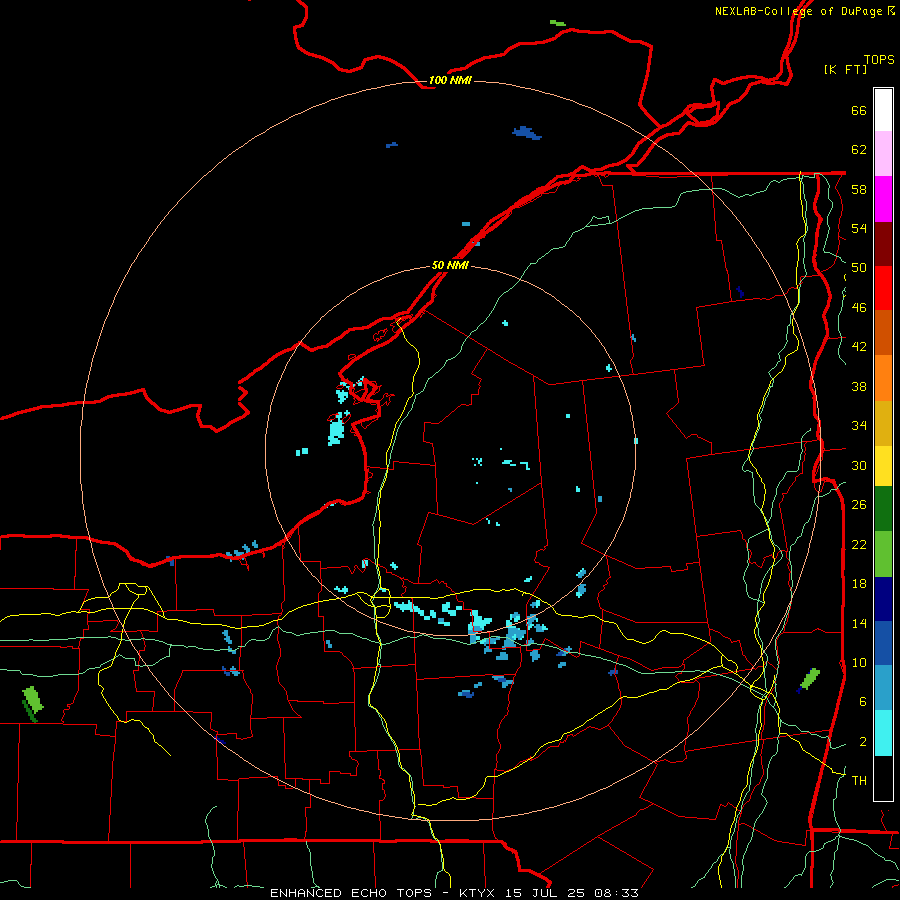
Task: Click the orange 38-42 K FT swatch
Action: pyautogui.click(x=883, y=378)
